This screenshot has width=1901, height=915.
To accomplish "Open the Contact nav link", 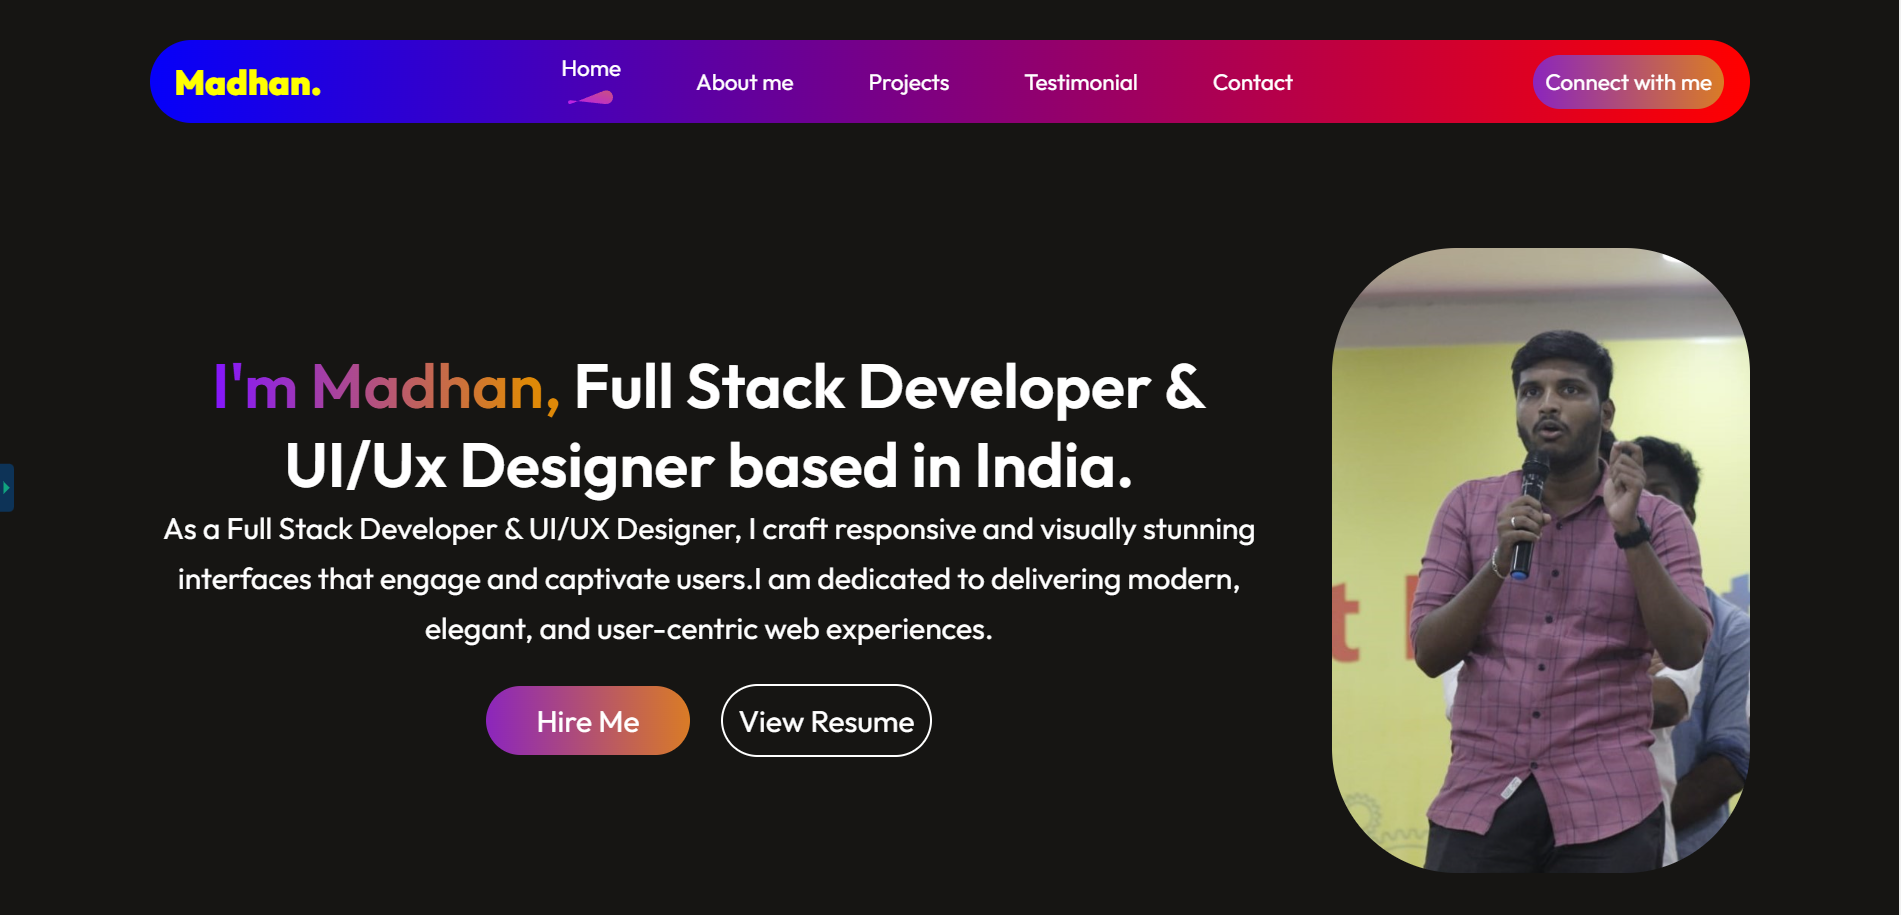I will [x=1252, y=83].
